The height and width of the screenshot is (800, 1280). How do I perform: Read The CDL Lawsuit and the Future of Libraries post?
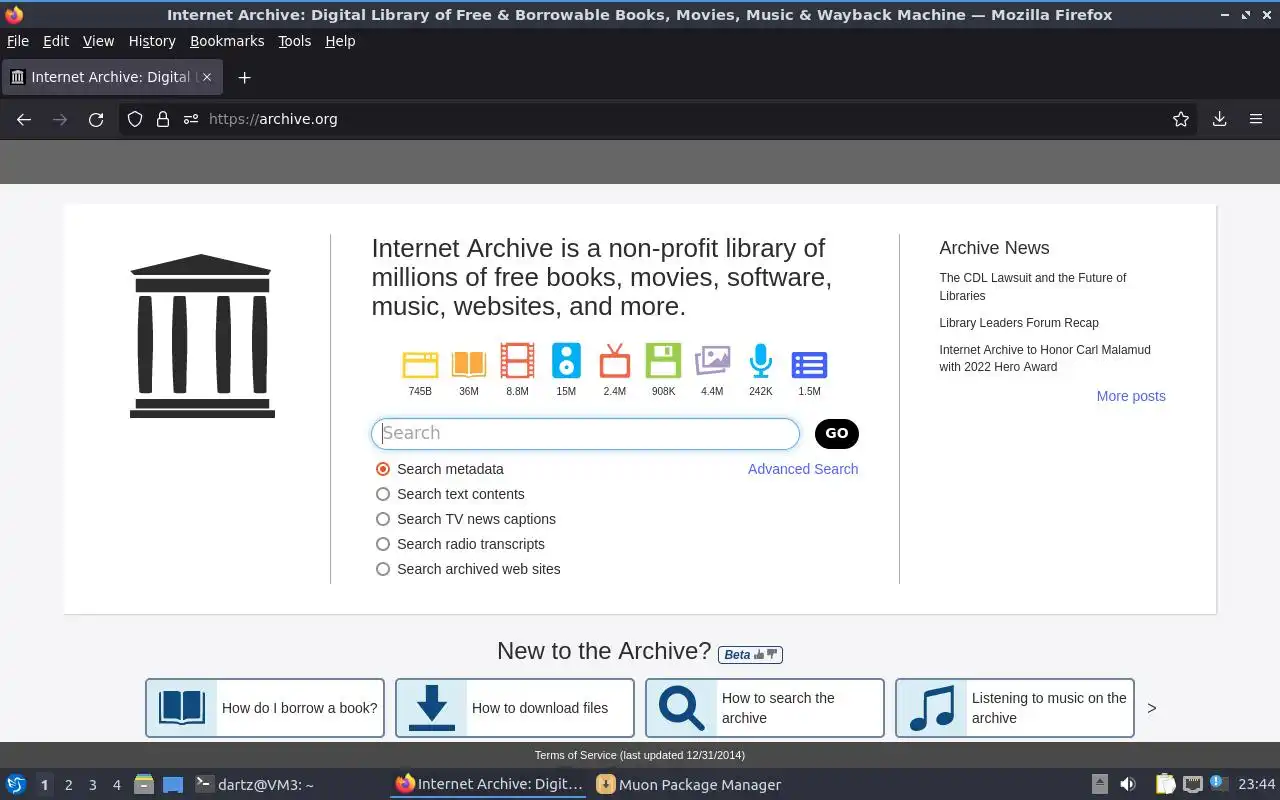(x=1033, y=286)
